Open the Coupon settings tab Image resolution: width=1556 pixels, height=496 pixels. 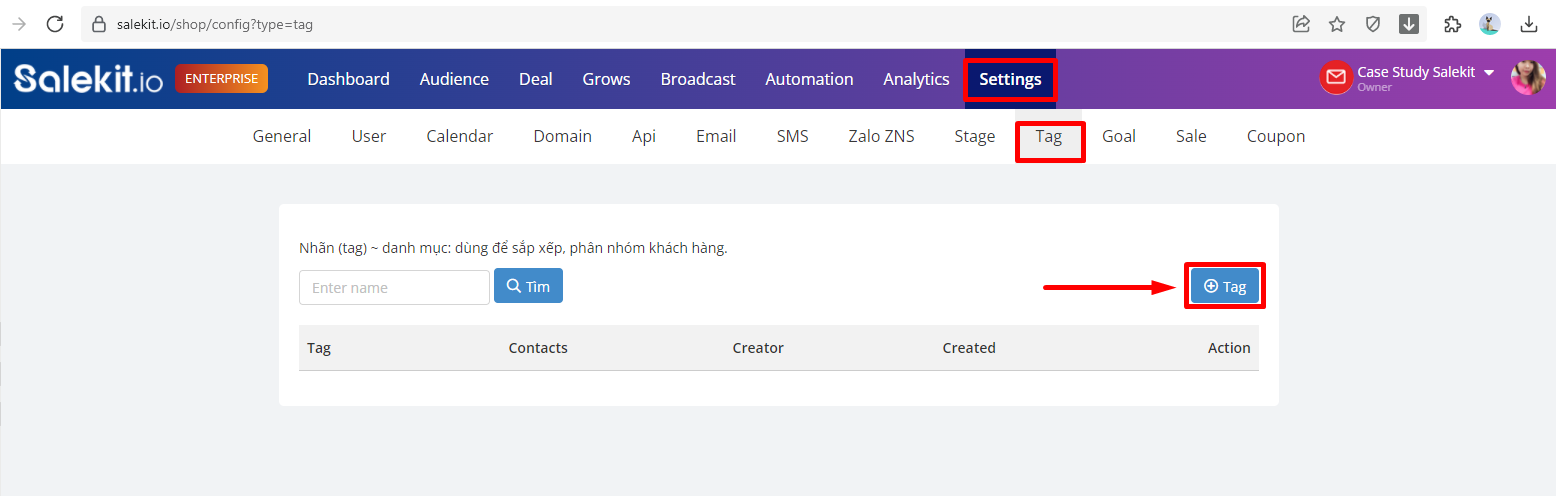1276,136
